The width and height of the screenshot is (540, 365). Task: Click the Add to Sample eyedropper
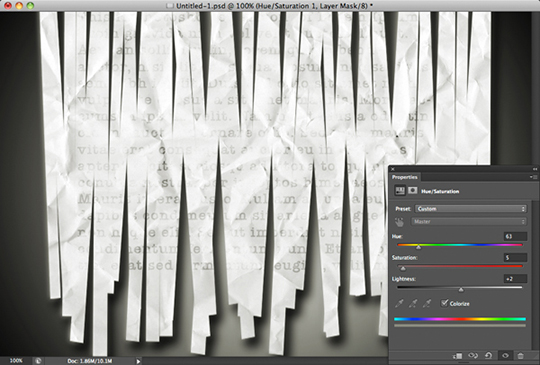coord(413,303)
